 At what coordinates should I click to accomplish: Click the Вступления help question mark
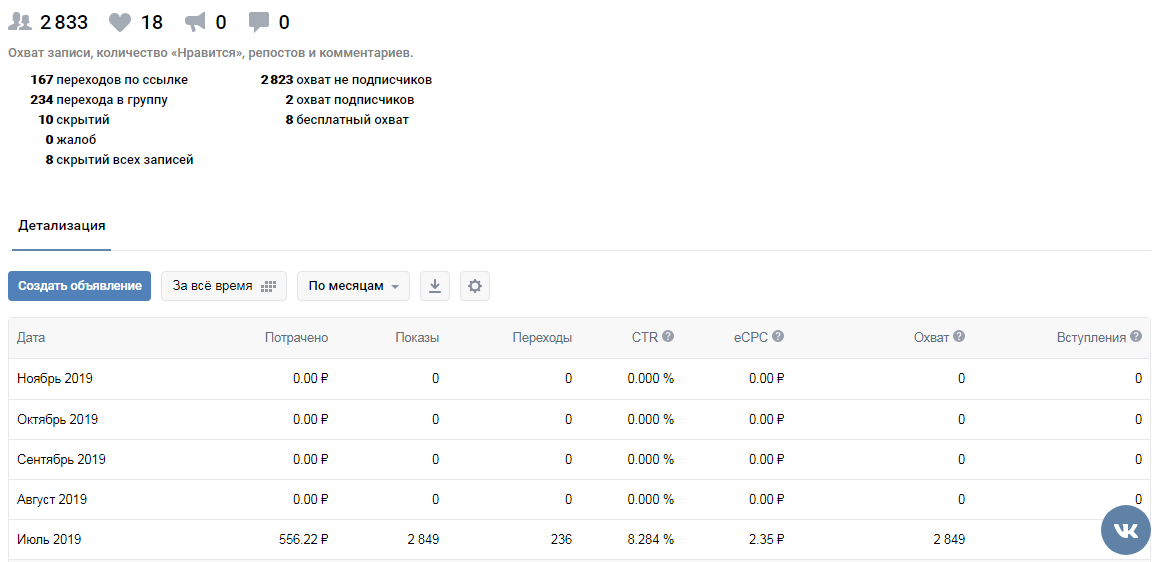click(x=1136, y=336)
